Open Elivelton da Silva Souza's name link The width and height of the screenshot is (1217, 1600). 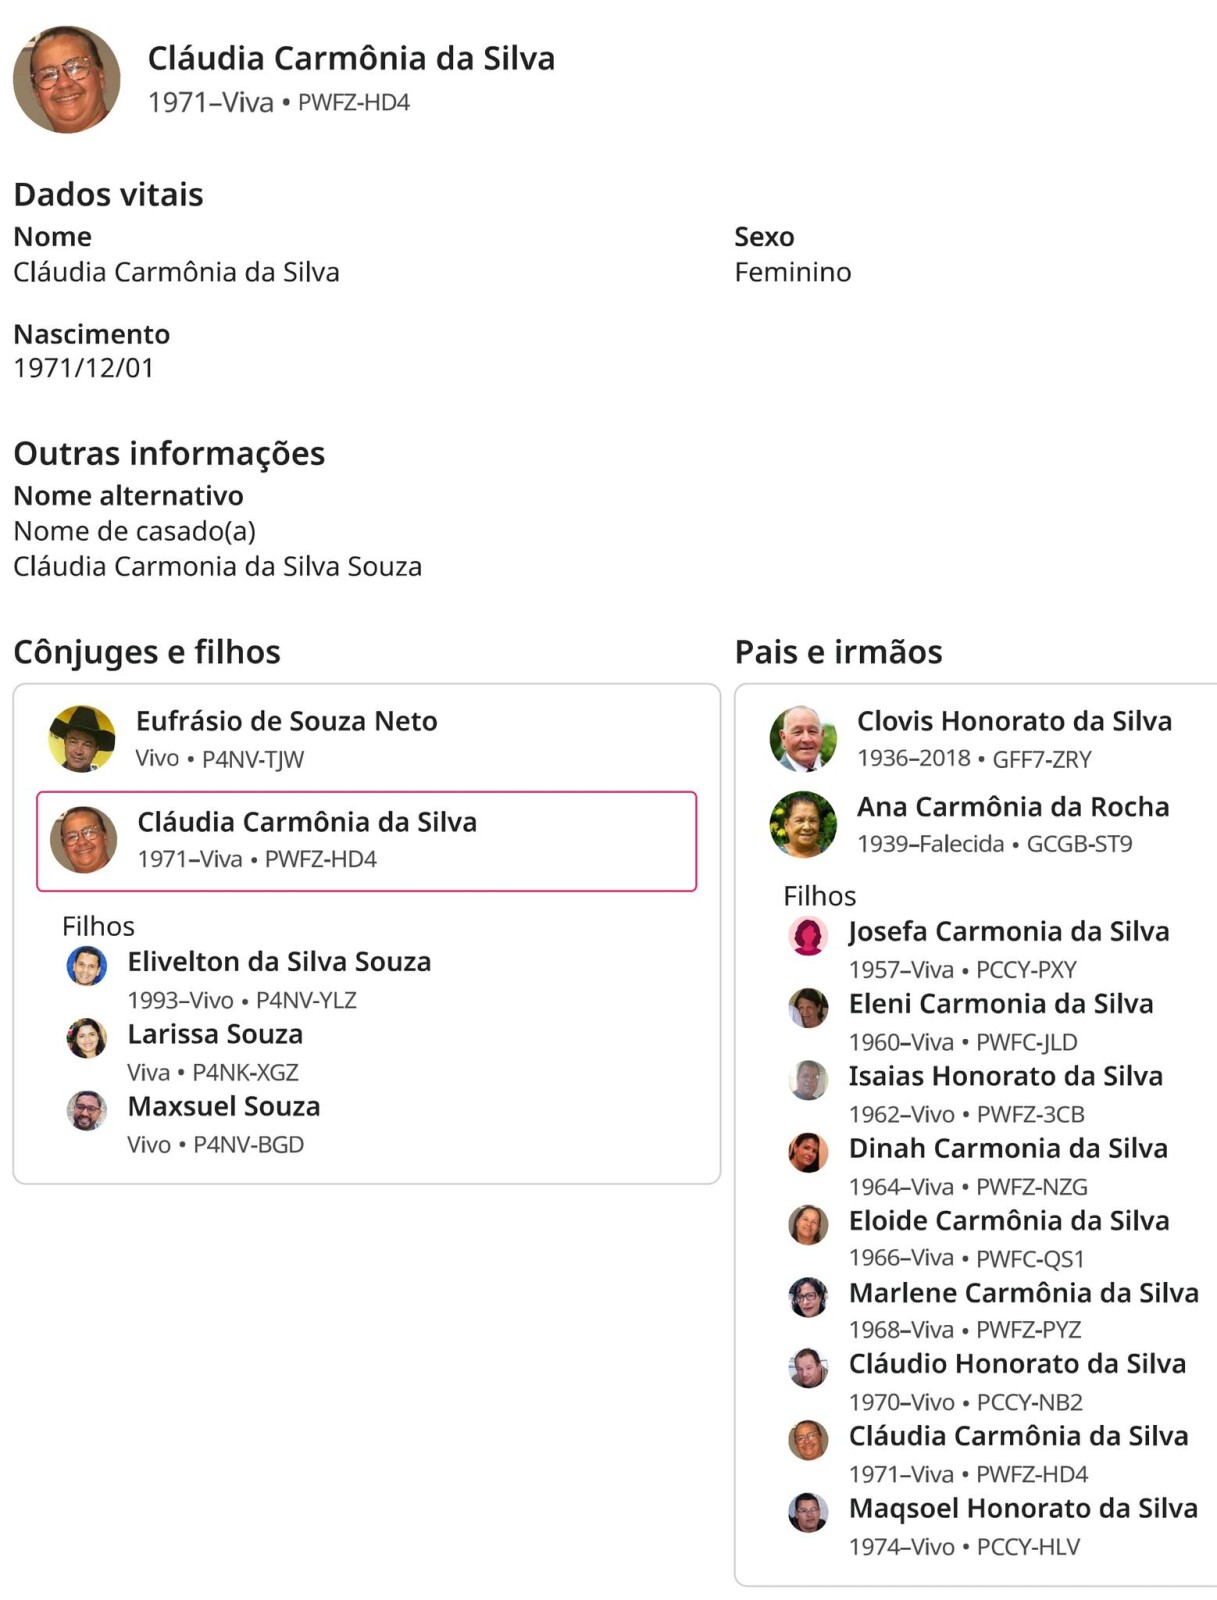279,962
